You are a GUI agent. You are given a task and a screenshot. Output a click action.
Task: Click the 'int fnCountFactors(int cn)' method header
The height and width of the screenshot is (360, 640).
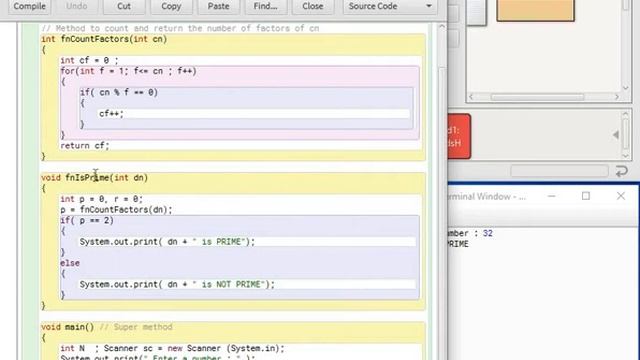tap(104, 39)
